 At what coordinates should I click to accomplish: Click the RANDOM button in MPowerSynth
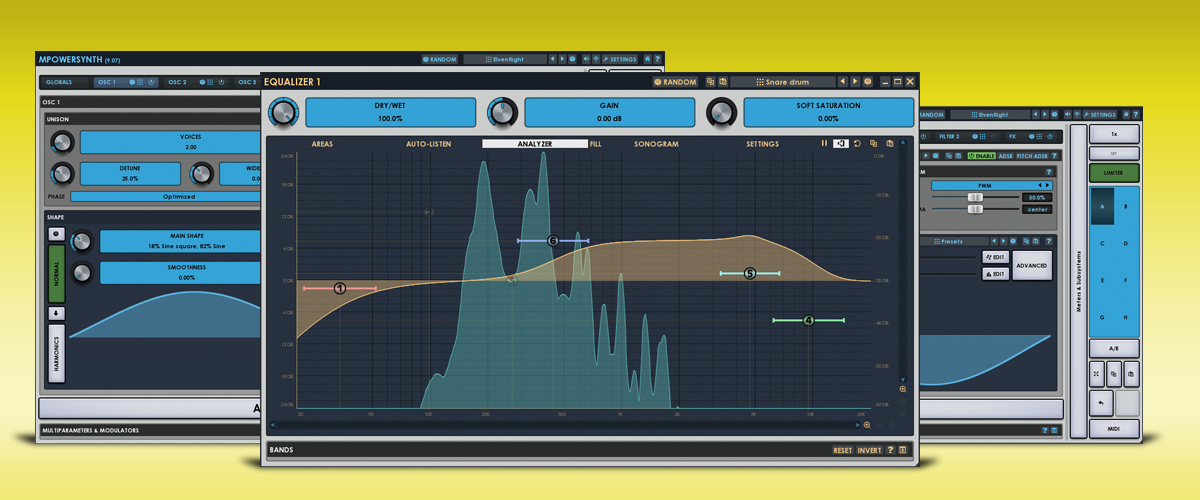tap(440, 59)
